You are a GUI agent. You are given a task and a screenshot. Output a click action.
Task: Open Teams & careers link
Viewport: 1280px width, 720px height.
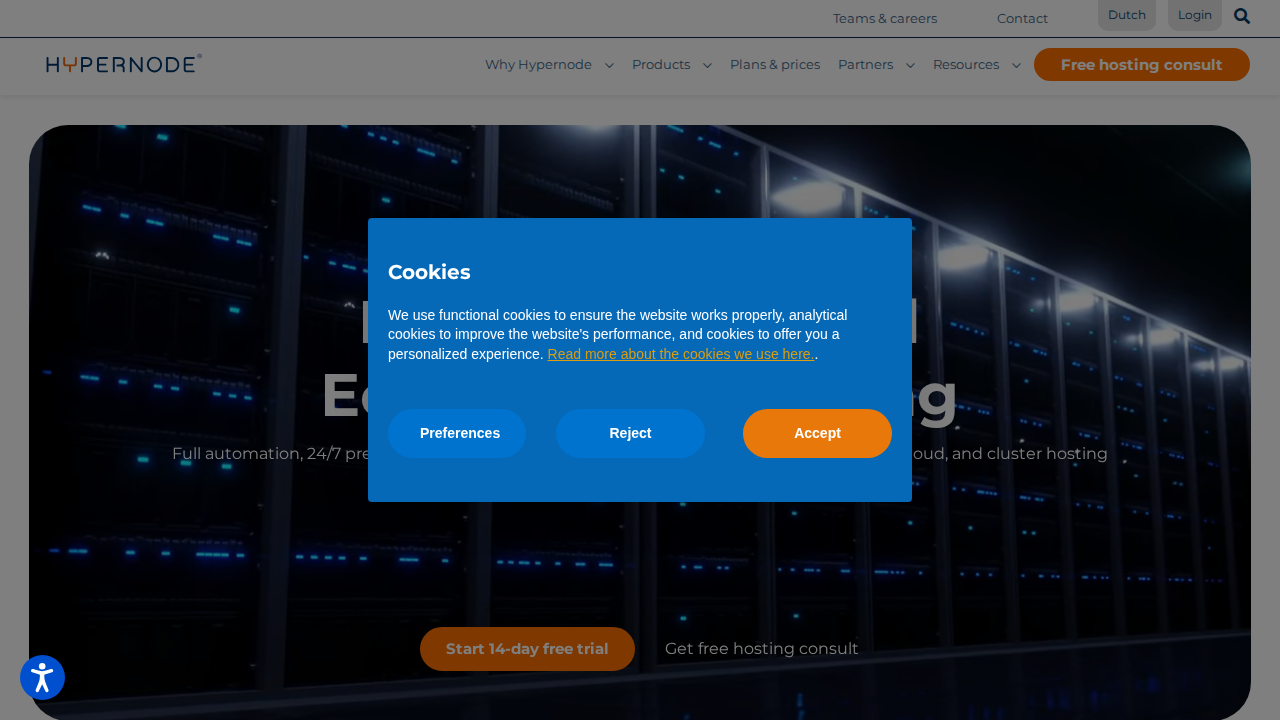[885, 18]
